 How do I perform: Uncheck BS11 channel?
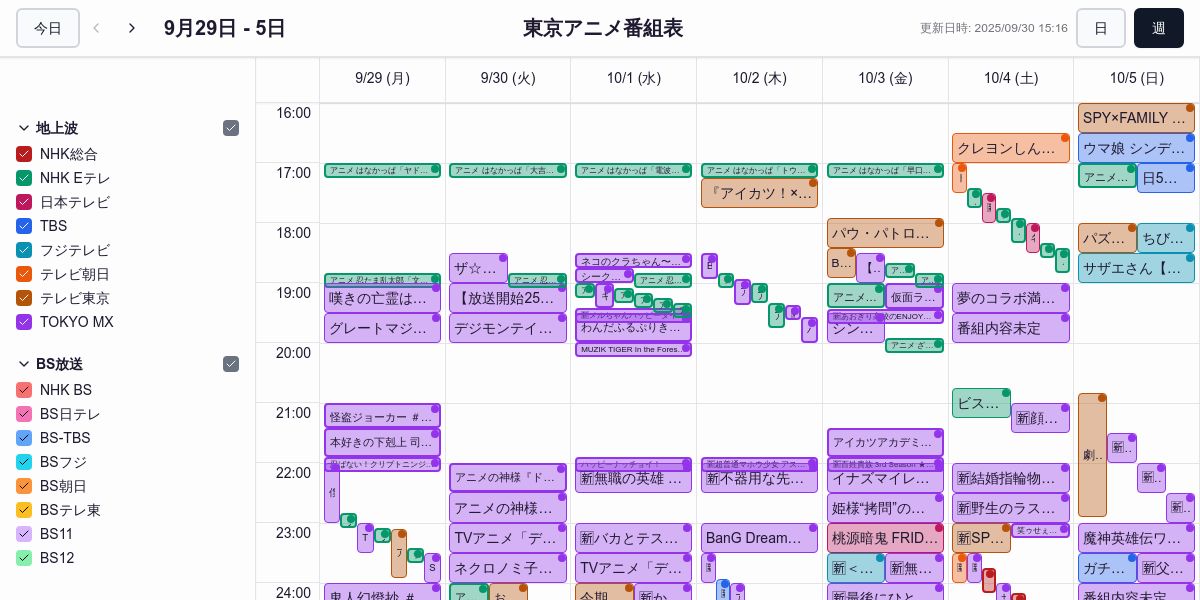click(24, 534)
